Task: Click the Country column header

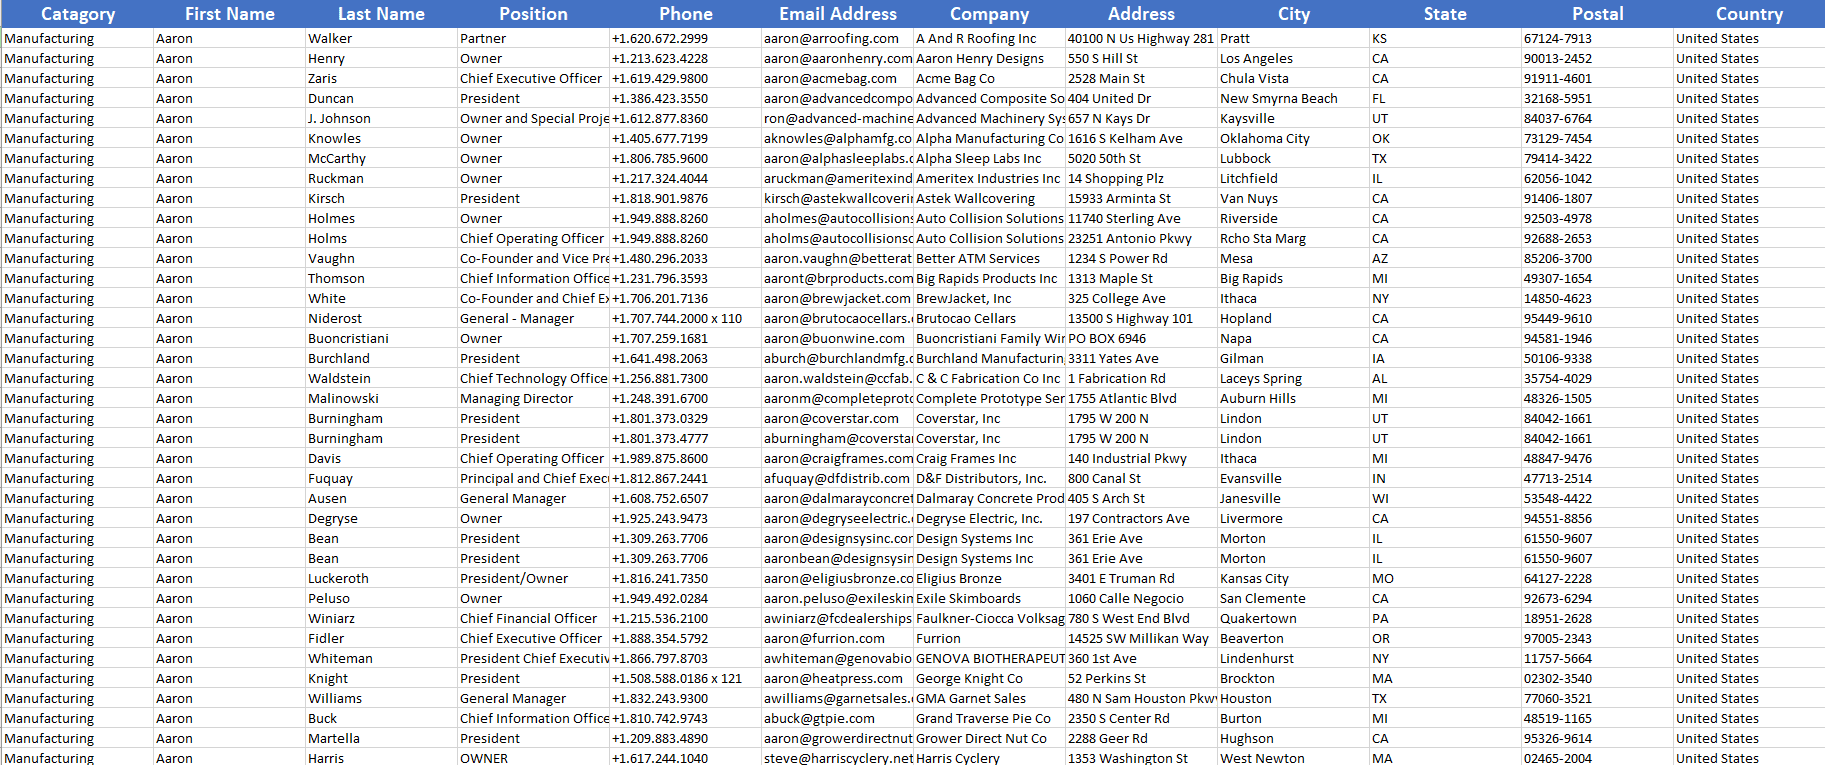Action: pos(1749,14)
